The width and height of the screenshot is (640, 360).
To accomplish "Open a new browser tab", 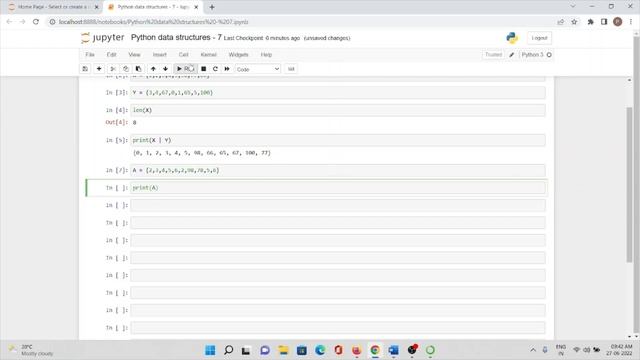I will (x=212, y=7).
